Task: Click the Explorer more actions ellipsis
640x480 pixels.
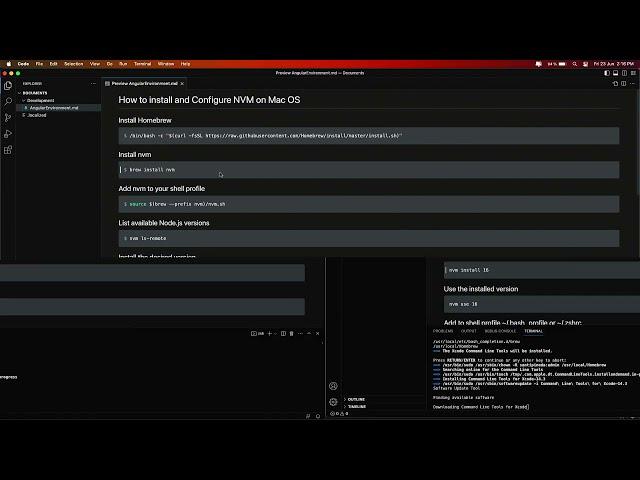Action: point(93,83)
